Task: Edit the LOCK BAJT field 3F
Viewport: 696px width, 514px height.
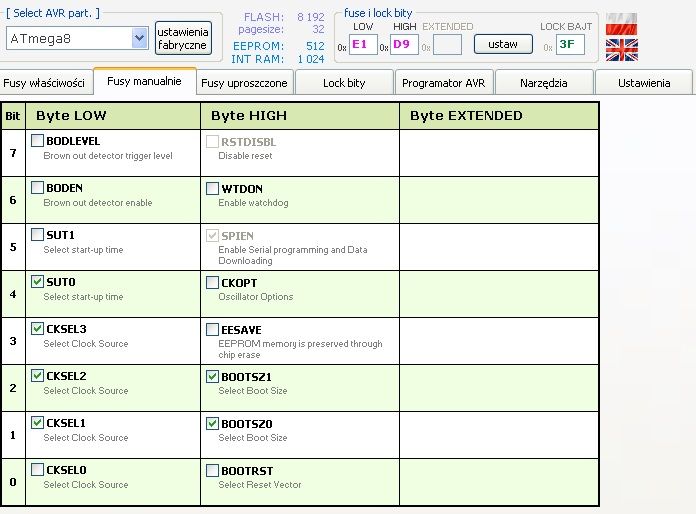Action: pos(570,44)
